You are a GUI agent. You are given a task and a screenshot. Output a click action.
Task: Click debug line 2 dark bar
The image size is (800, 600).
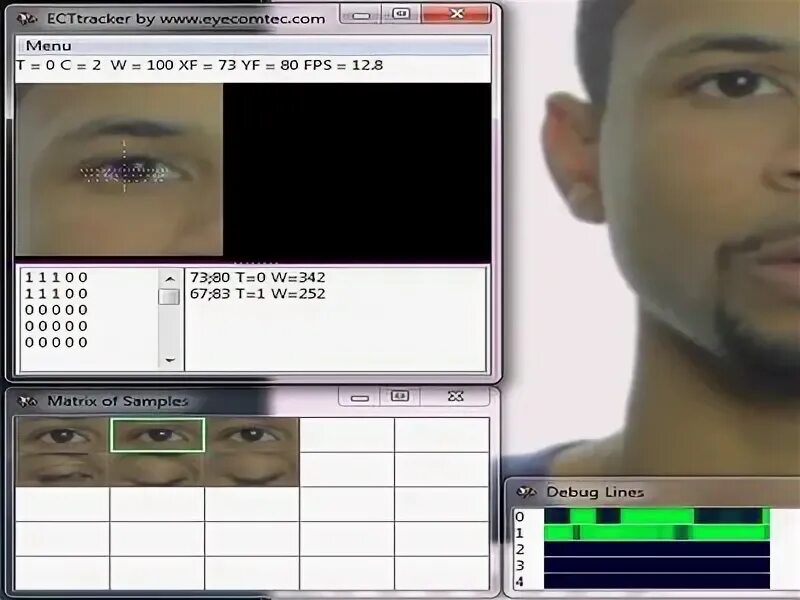(657, 549)
